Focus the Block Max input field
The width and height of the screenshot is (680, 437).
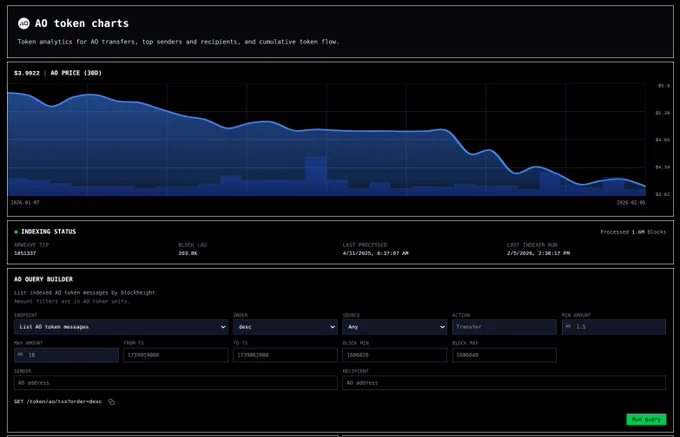[504, 355]
